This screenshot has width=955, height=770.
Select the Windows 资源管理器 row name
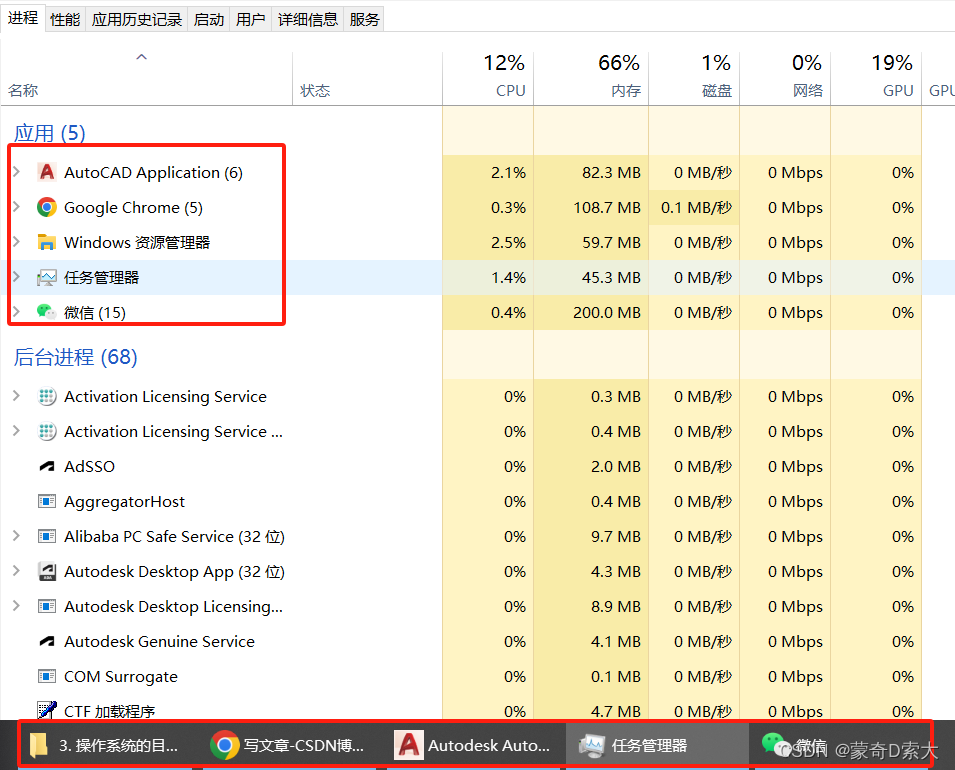click(137, 242)
